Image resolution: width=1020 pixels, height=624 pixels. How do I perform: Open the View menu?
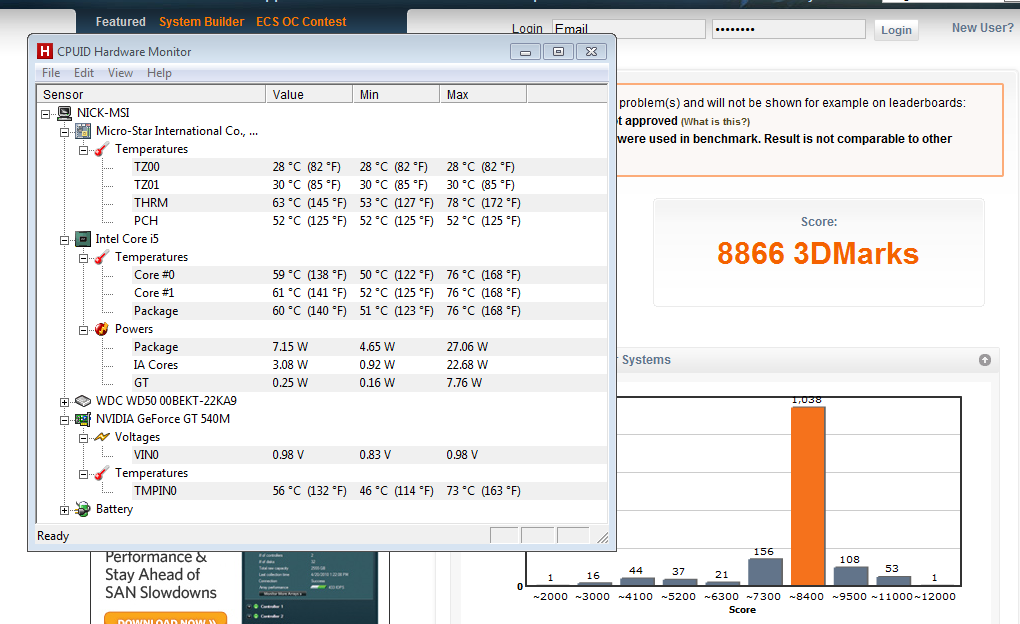[x=120, y=73]
